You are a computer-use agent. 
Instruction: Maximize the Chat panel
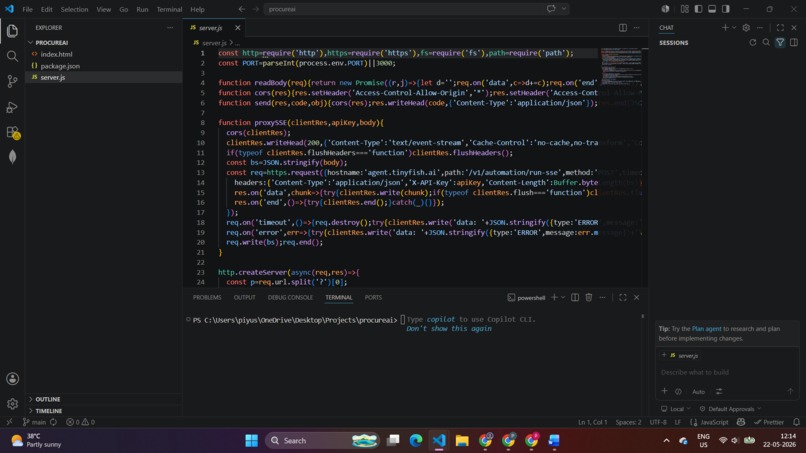coord(780,28)
